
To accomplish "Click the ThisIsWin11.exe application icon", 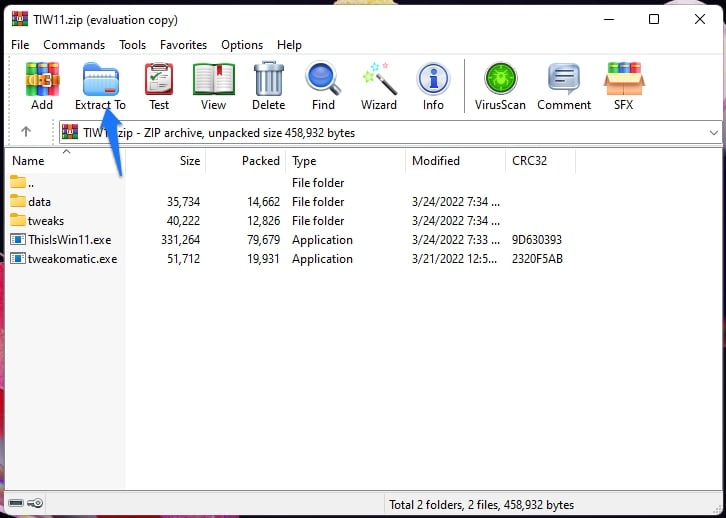I will click(x=18, y=239).
